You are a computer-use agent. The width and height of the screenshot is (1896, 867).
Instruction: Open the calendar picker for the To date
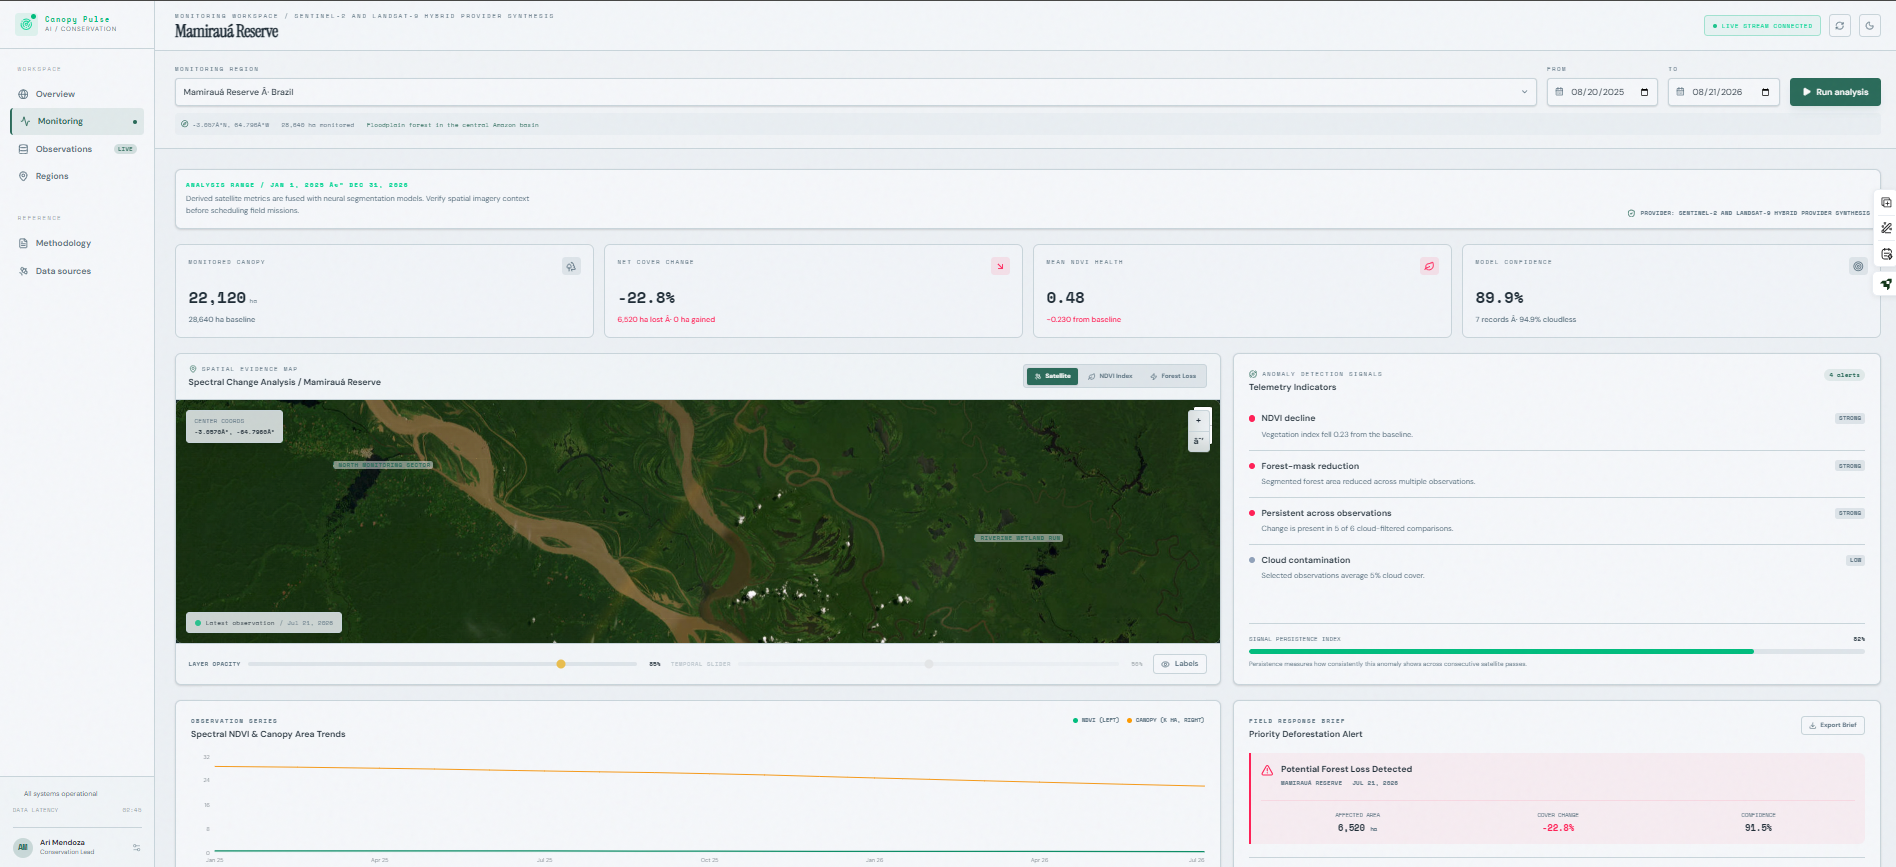tap(1765, 92)
